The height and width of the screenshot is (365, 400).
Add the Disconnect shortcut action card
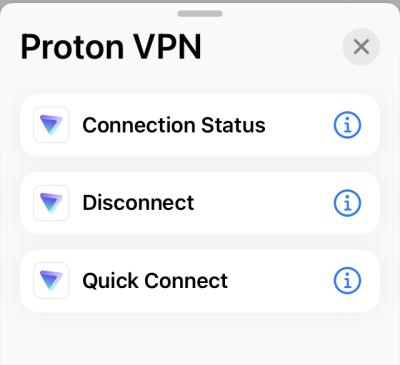(x=200, y=203)
